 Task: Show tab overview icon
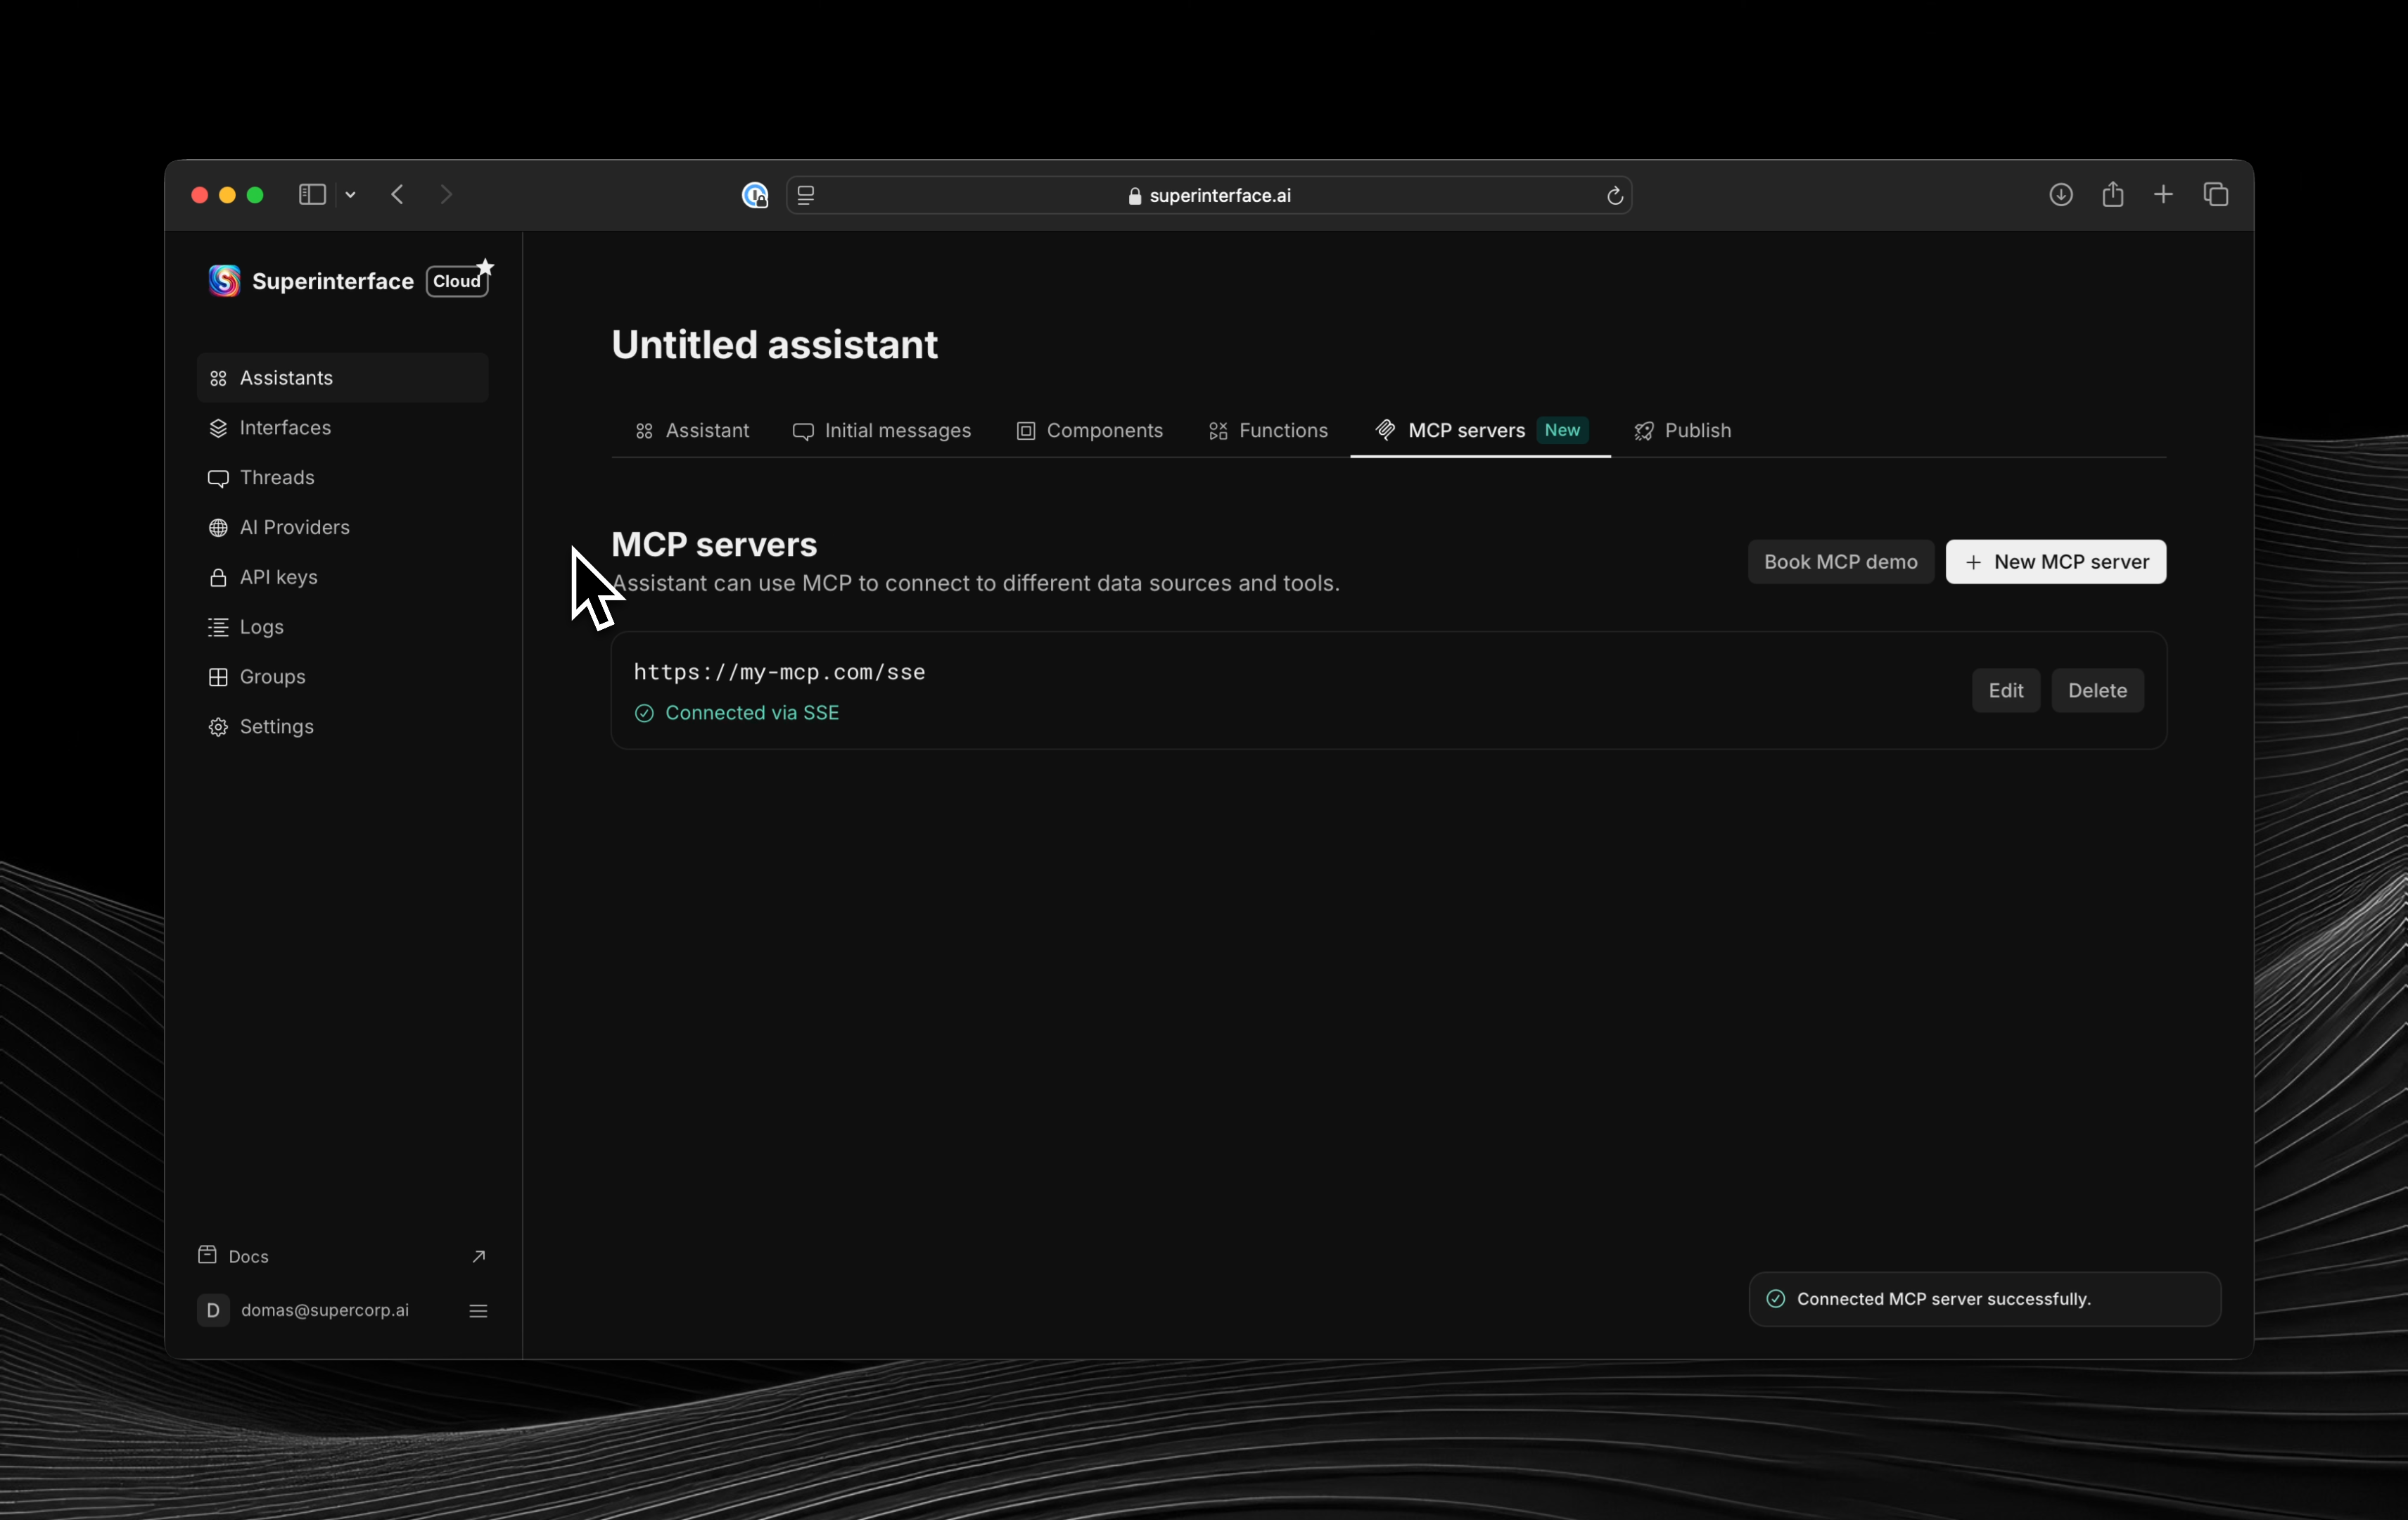[x=2216, y=195]
